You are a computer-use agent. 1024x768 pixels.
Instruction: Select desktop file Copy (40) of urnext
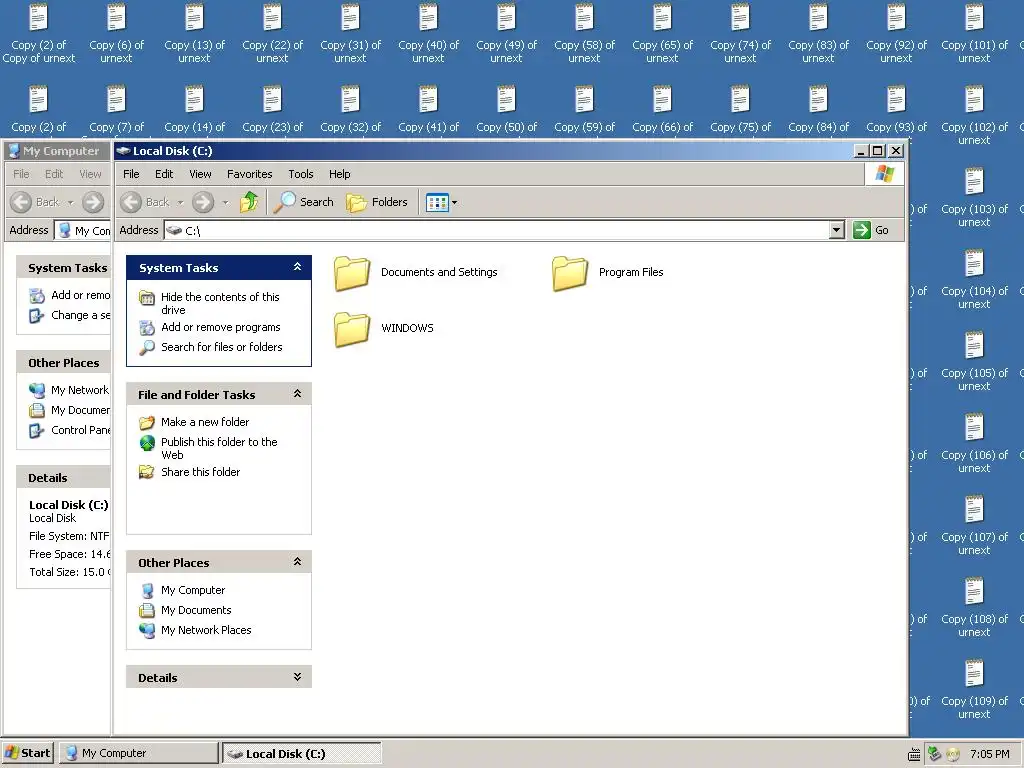point(428,33)
